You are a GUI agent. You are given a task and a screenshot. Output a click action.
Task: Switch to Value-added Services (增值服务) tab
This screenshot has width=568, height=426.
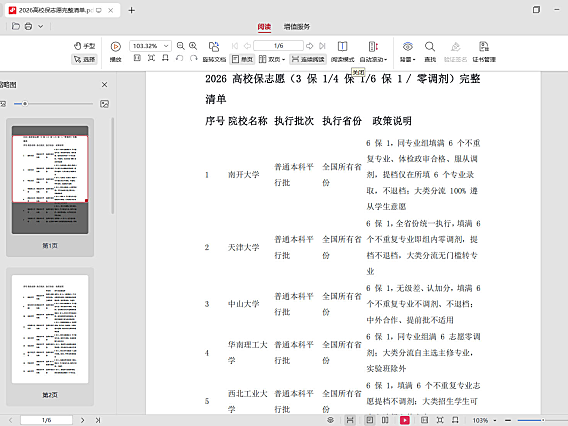point(297,26)
